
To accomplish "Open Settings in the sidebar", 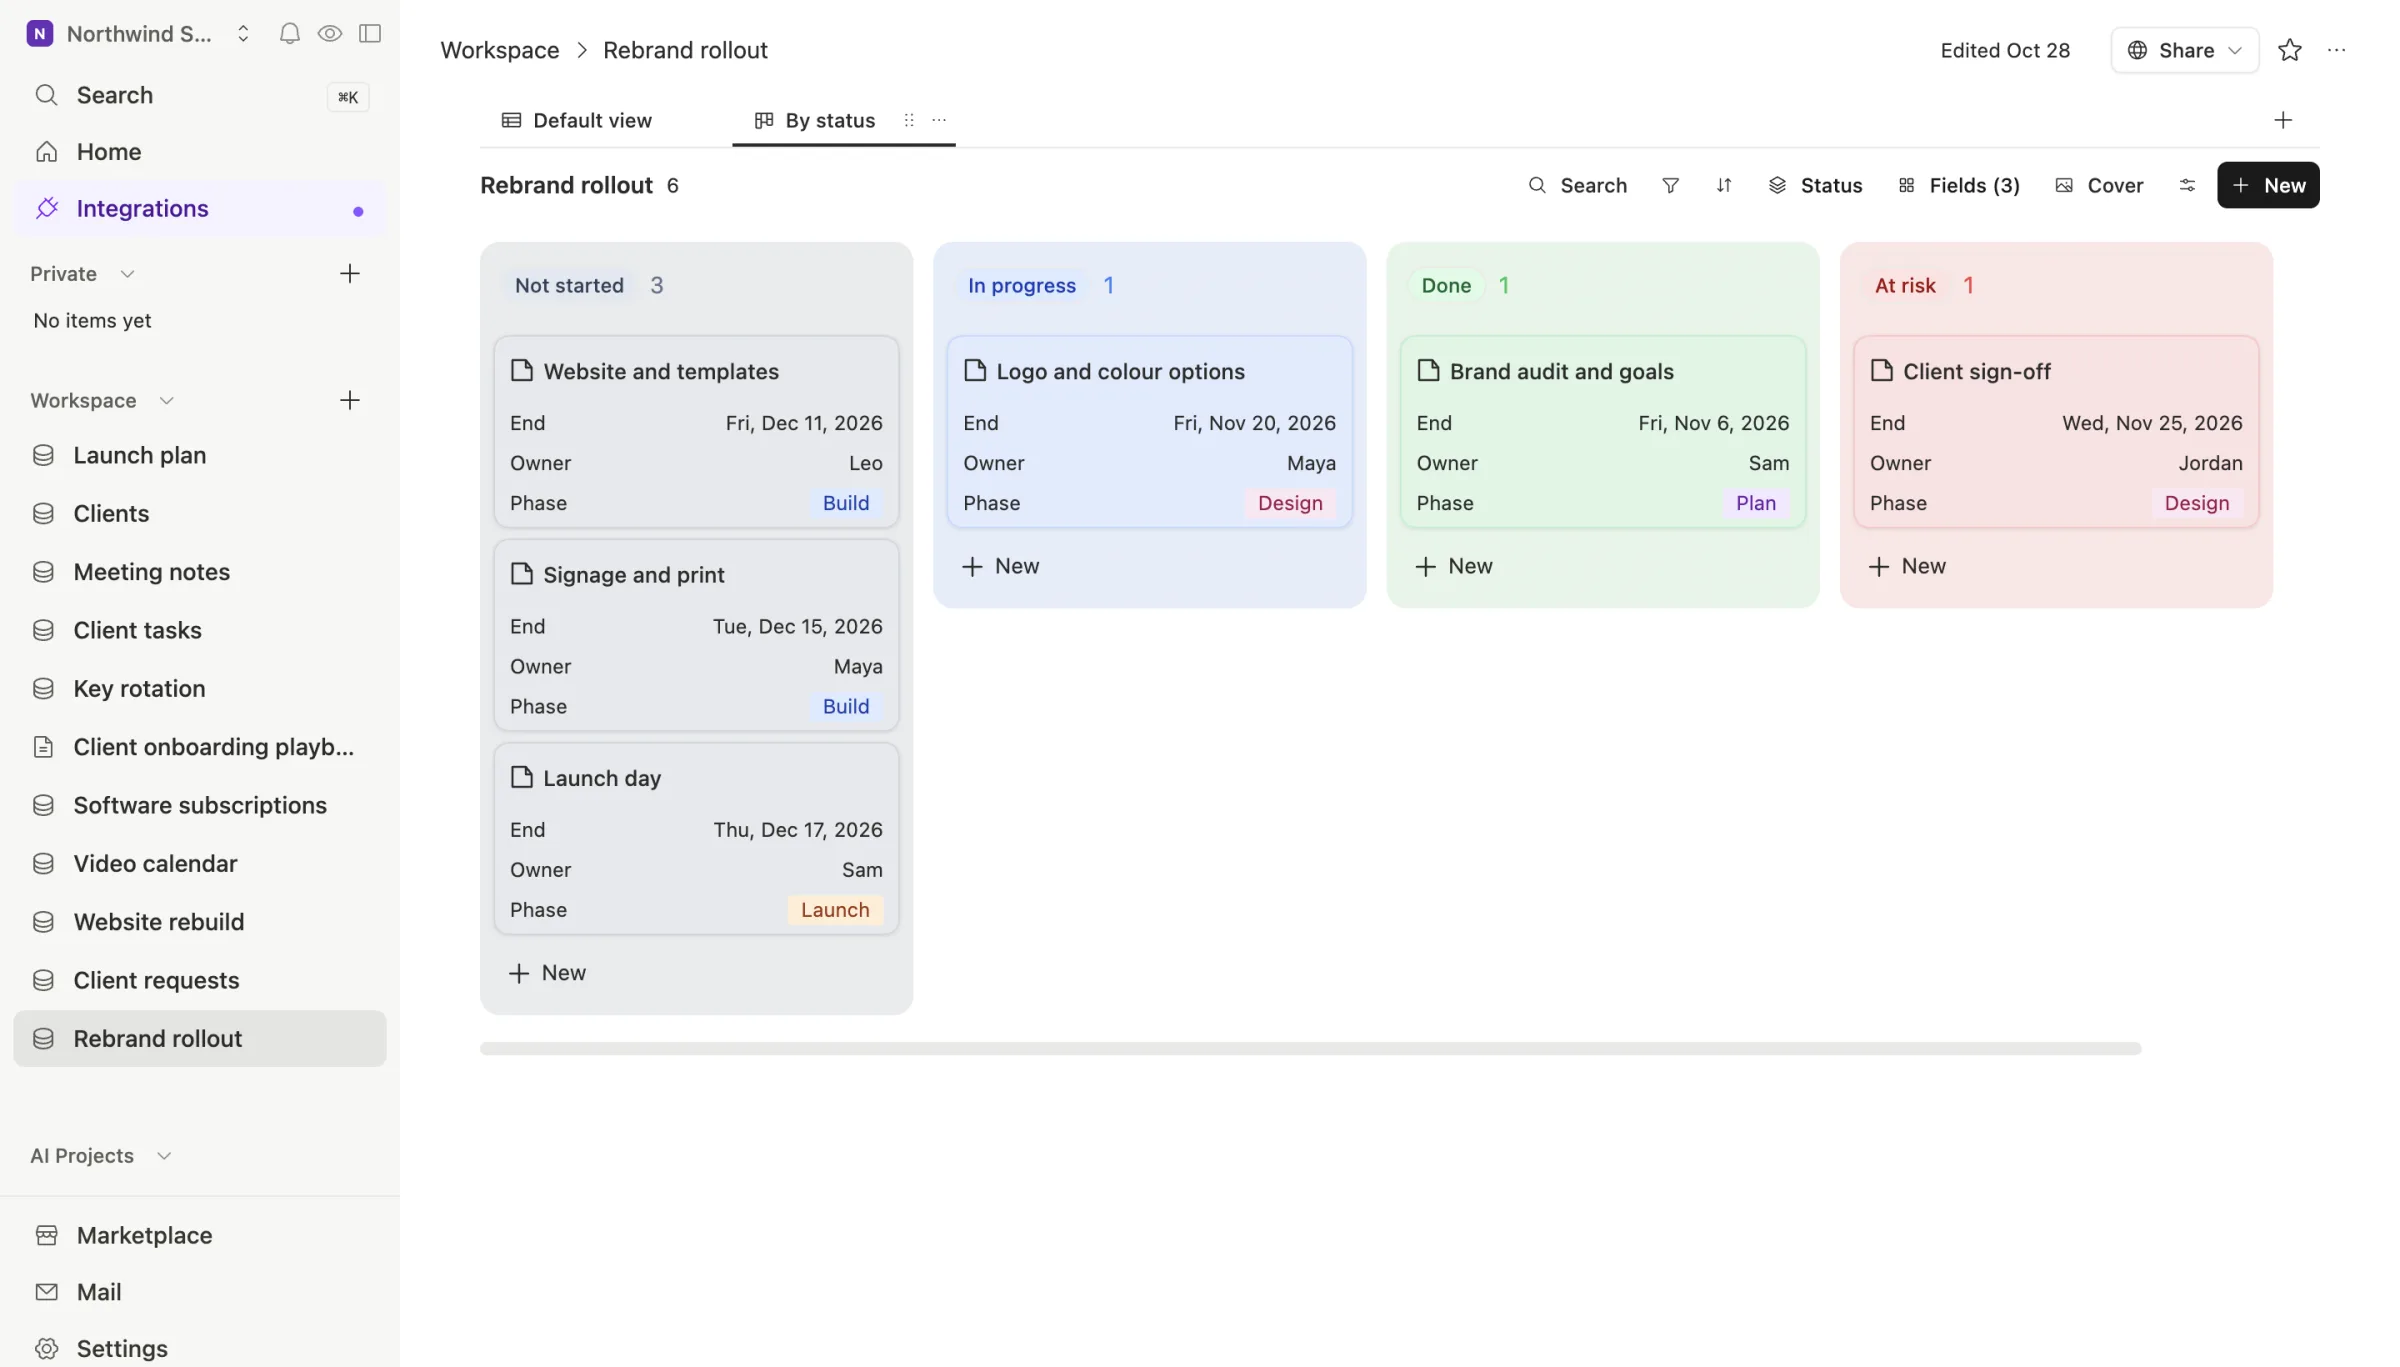I will [x=200, y=1348].
